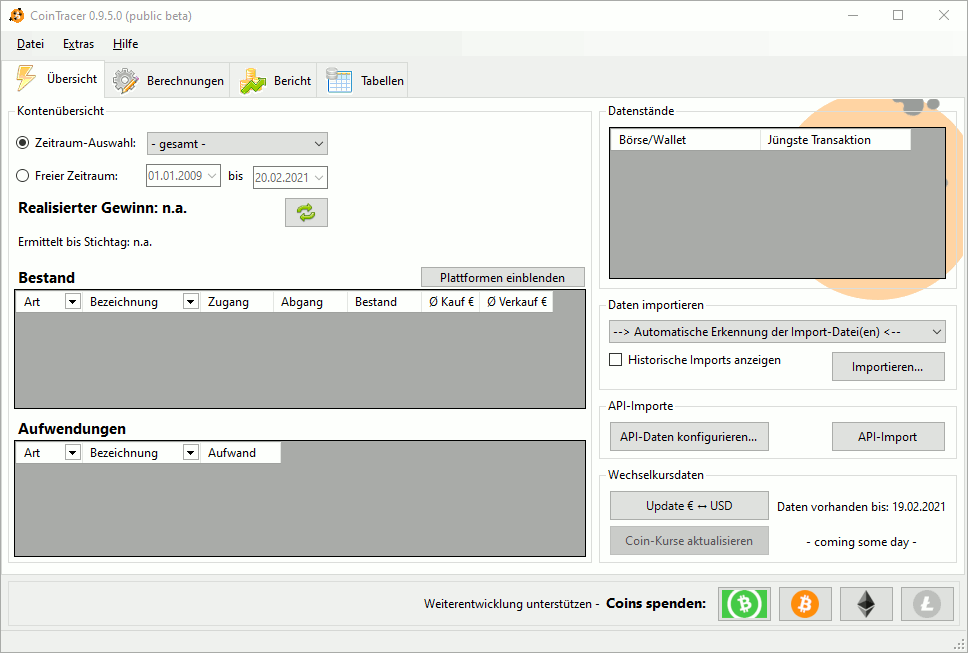Click the Aufwand column header
968x653 pixels.
[x=241, y=453]
